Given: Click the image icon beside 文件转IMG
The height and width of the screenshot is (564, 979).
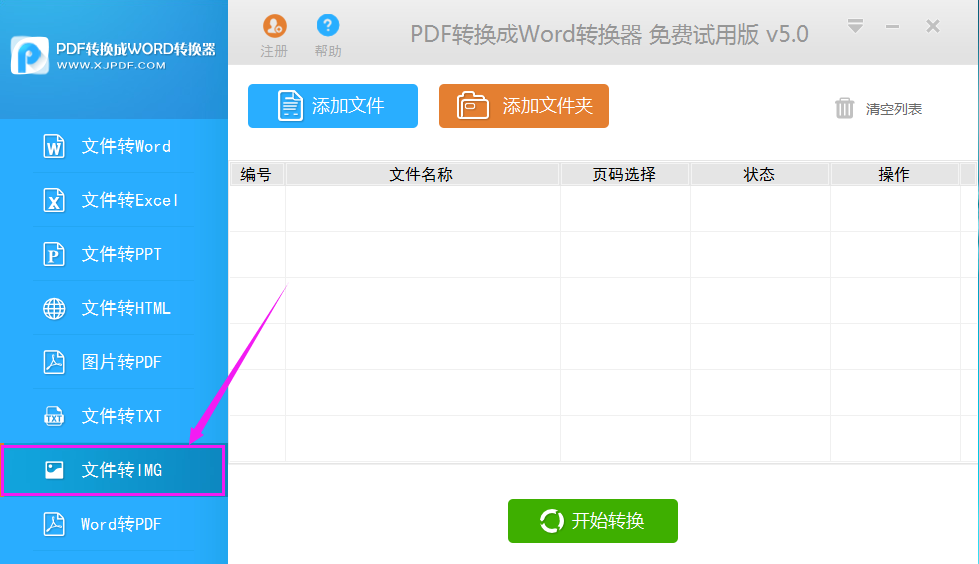Looking at the screenshot, I should point(54,470).
